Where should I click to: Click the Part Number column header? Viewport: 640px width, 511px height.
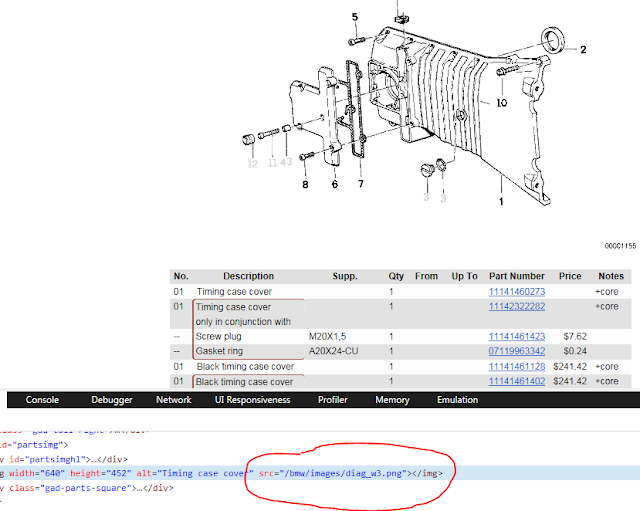tap(517, 276)
